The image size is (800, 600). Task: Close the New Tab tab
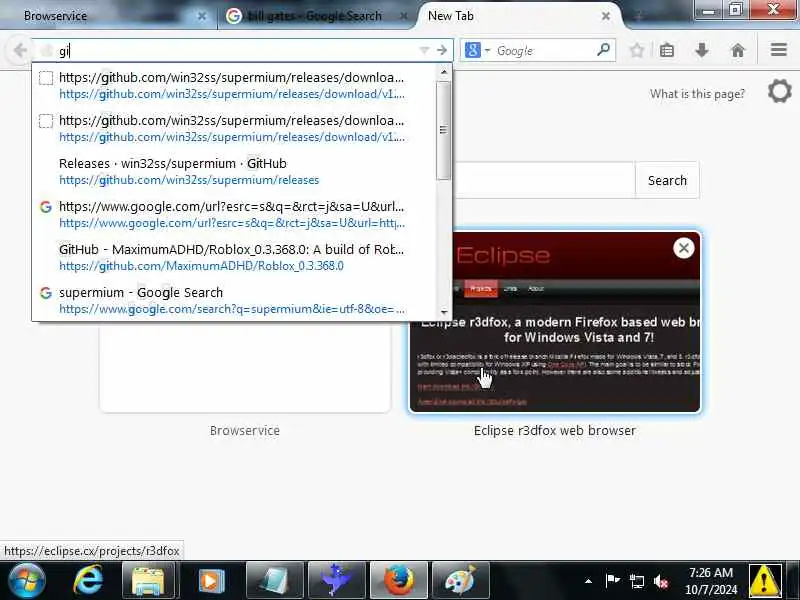click(606, 16)
